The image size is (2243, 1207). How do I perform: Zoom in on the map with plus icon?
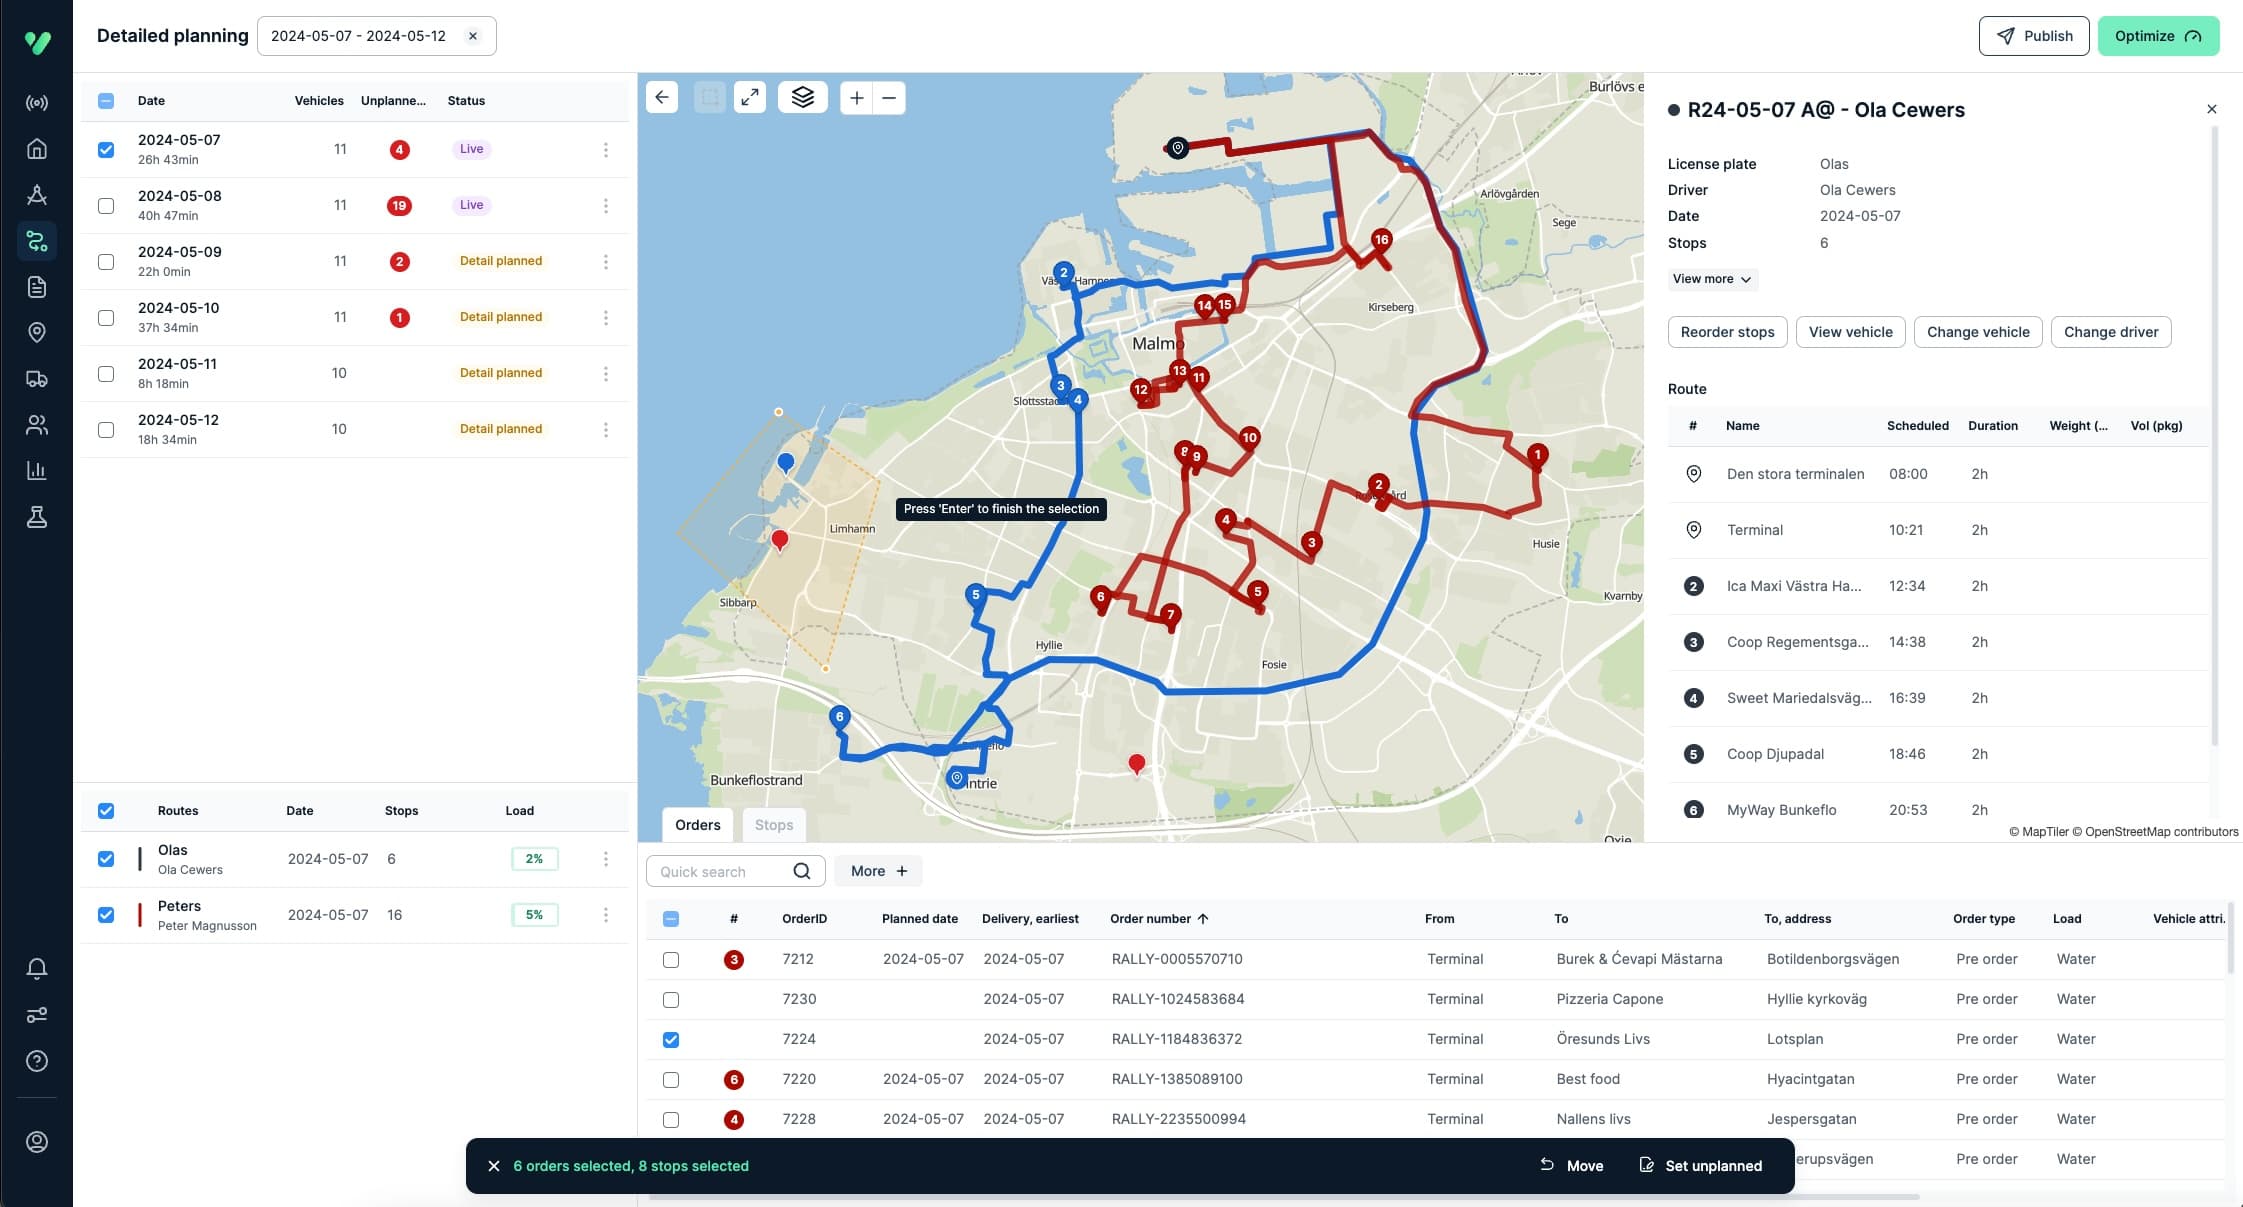pos(856,97)
